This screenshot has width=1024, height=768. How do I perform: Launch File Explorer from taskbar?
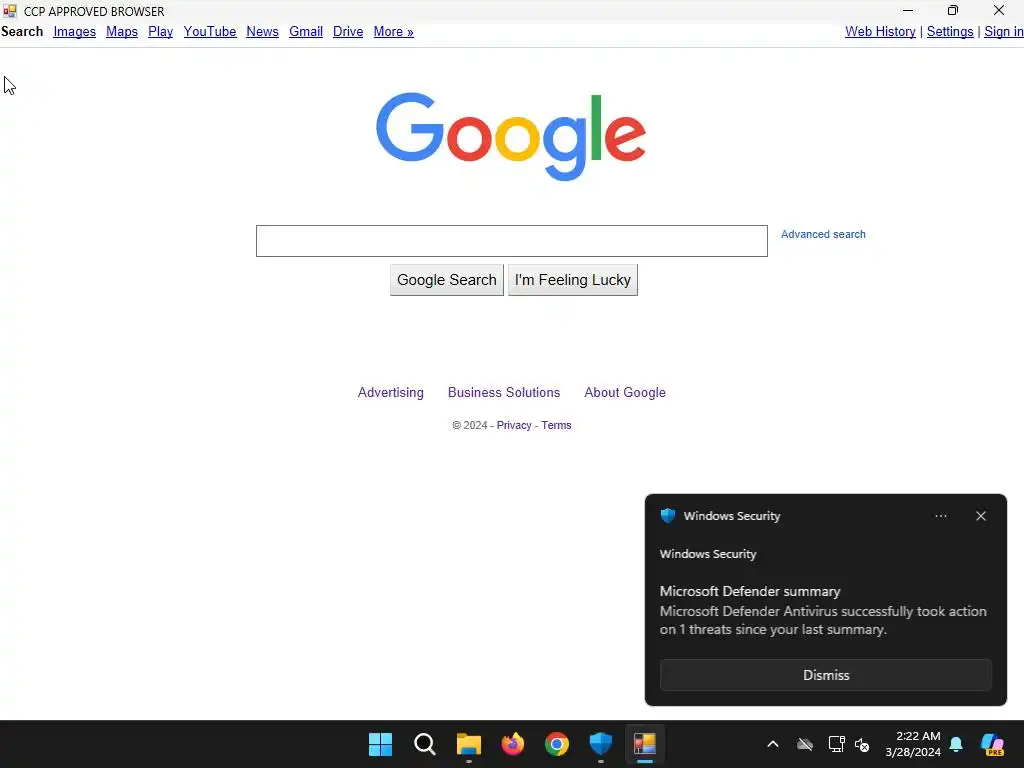[468, 744]
